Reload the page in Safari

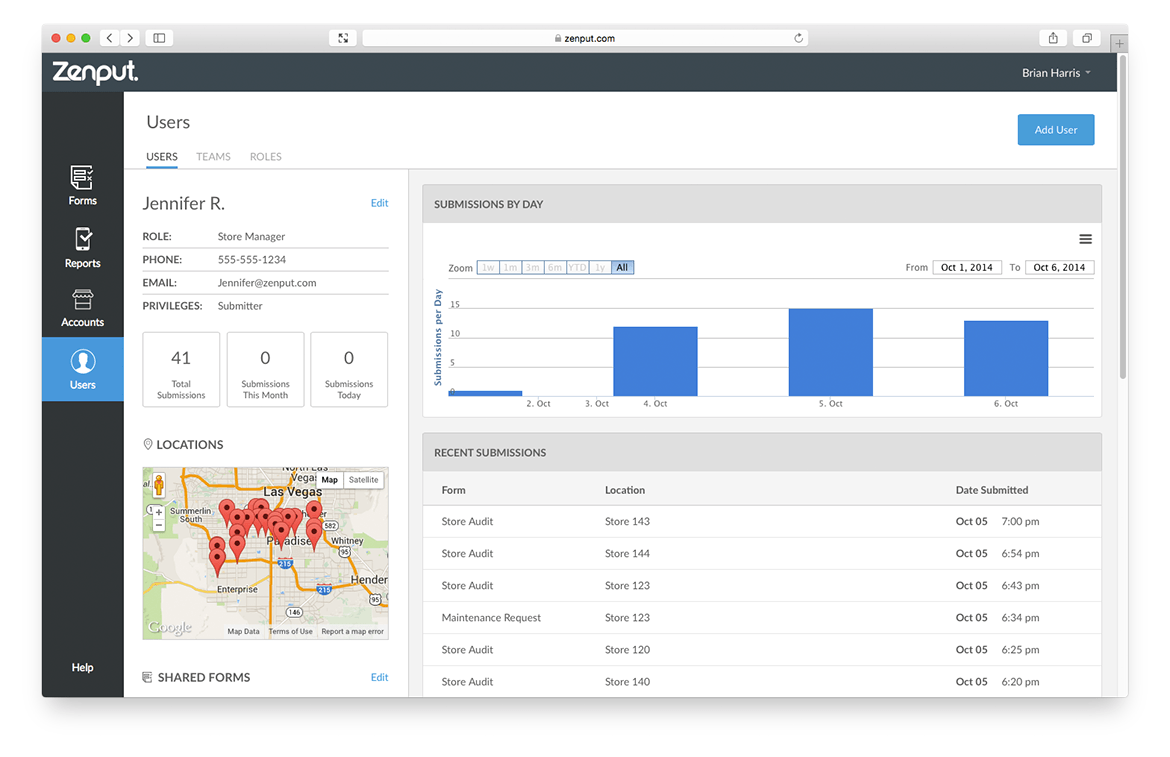798,38
